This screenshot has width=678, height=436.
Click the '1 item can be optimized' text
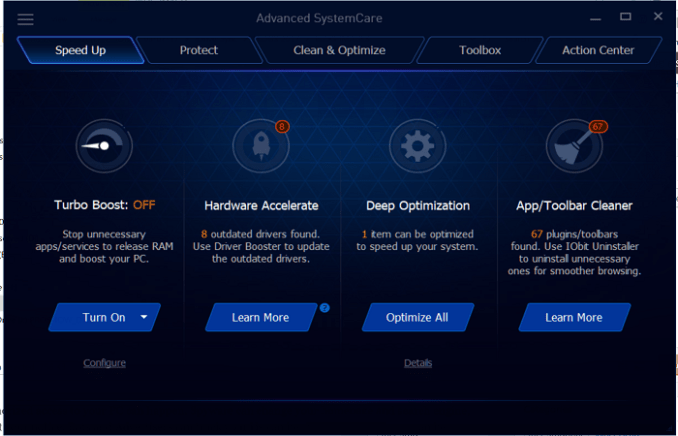[x=417, y=234]
